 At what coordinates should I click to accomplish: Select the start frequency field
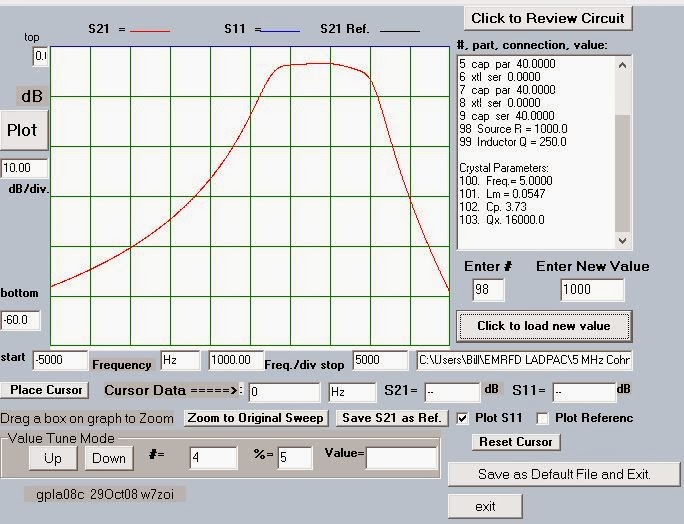[60, 360]
